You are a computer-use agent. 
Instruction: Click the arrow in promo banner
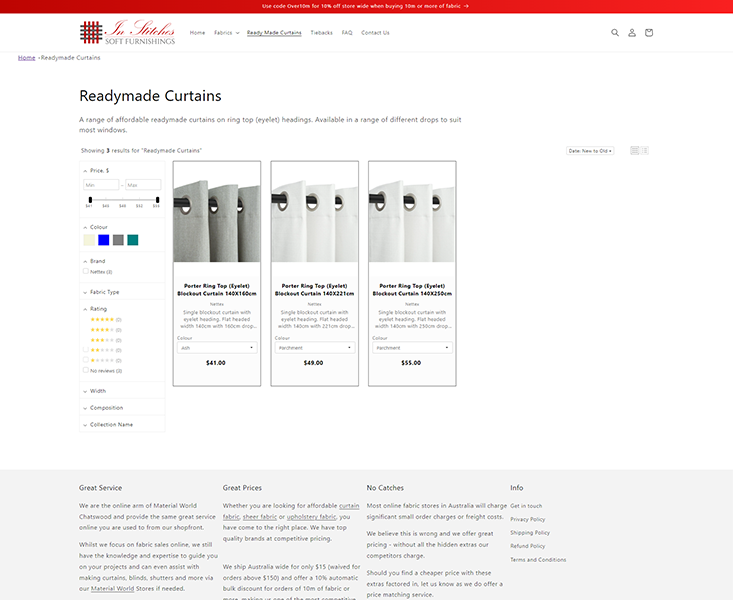pyautogui.click(x=466, y=6)
